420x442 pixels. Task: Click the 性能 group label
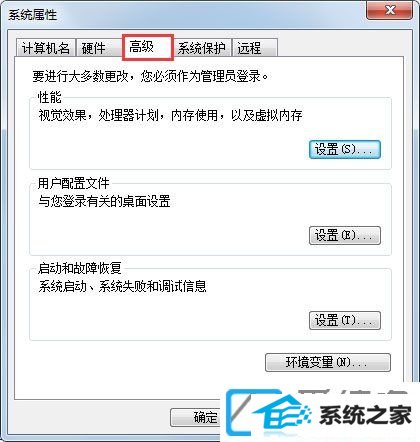click(50, 97)
